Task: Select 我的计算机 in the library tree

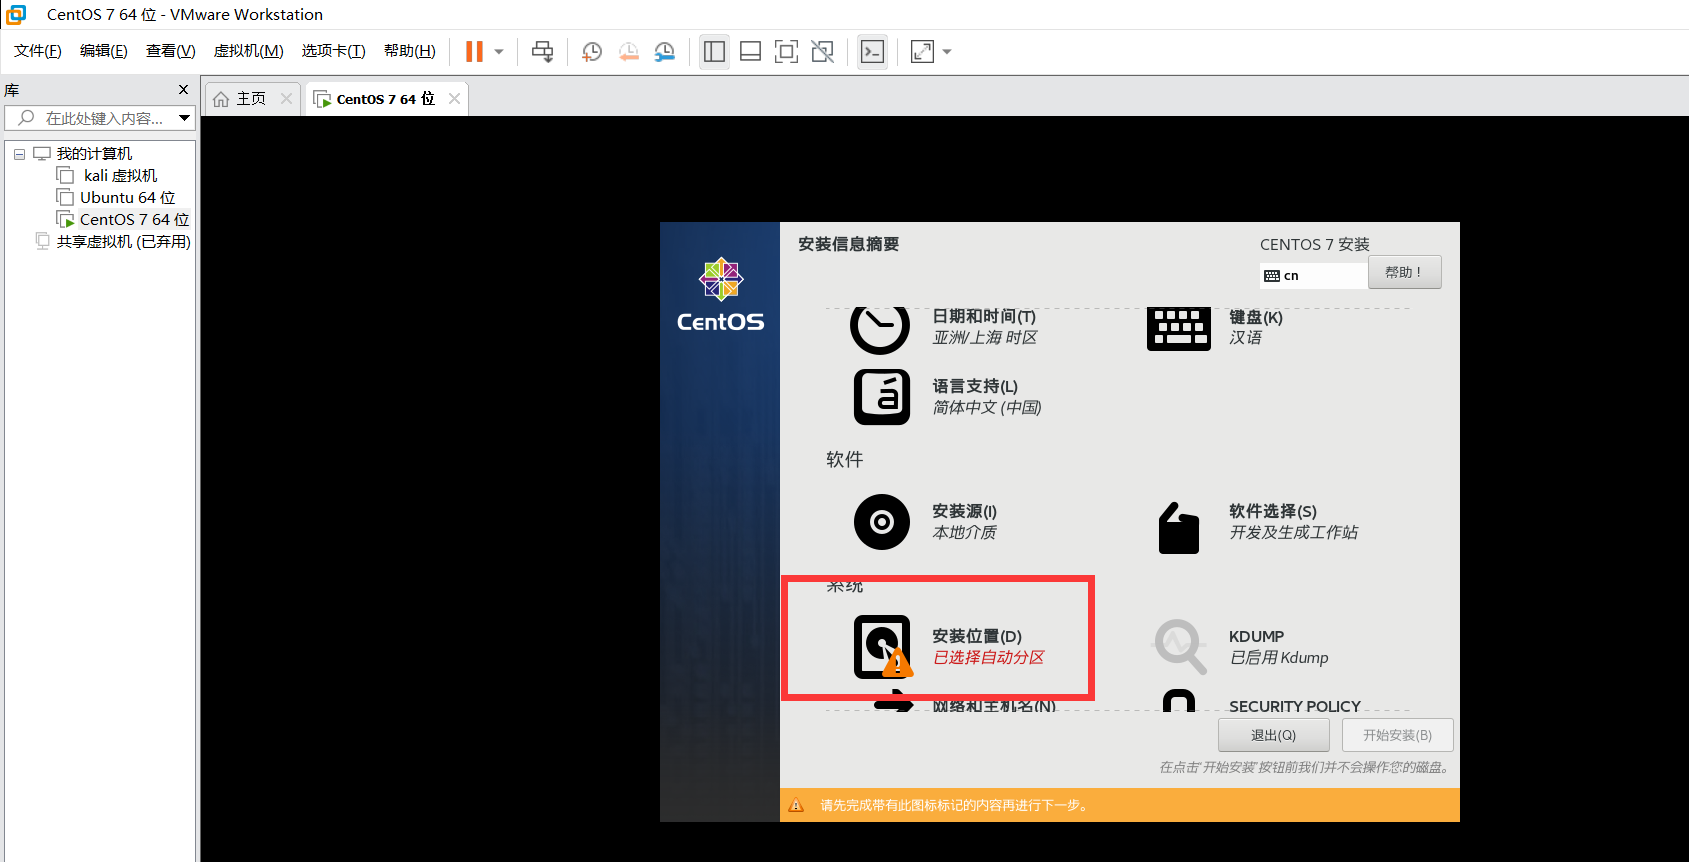Action: 94,154
